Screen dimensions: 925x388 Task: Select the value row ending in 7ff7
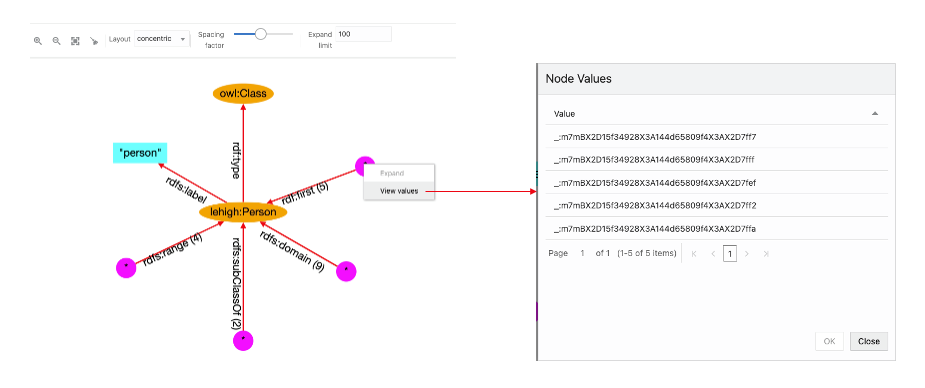[717, 137]
